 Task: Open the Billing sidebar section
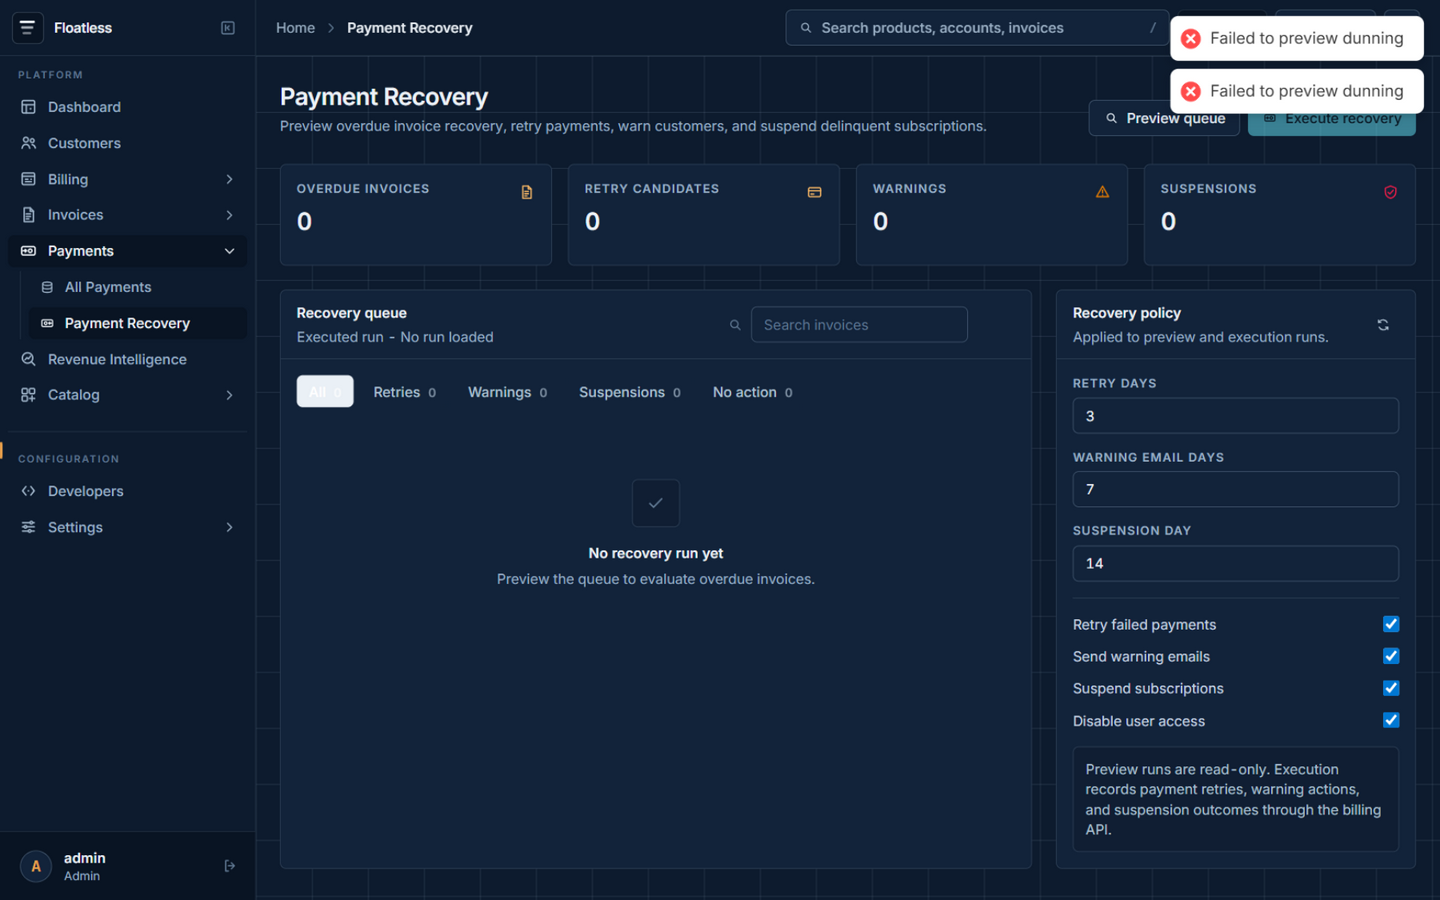pos(127,179)
